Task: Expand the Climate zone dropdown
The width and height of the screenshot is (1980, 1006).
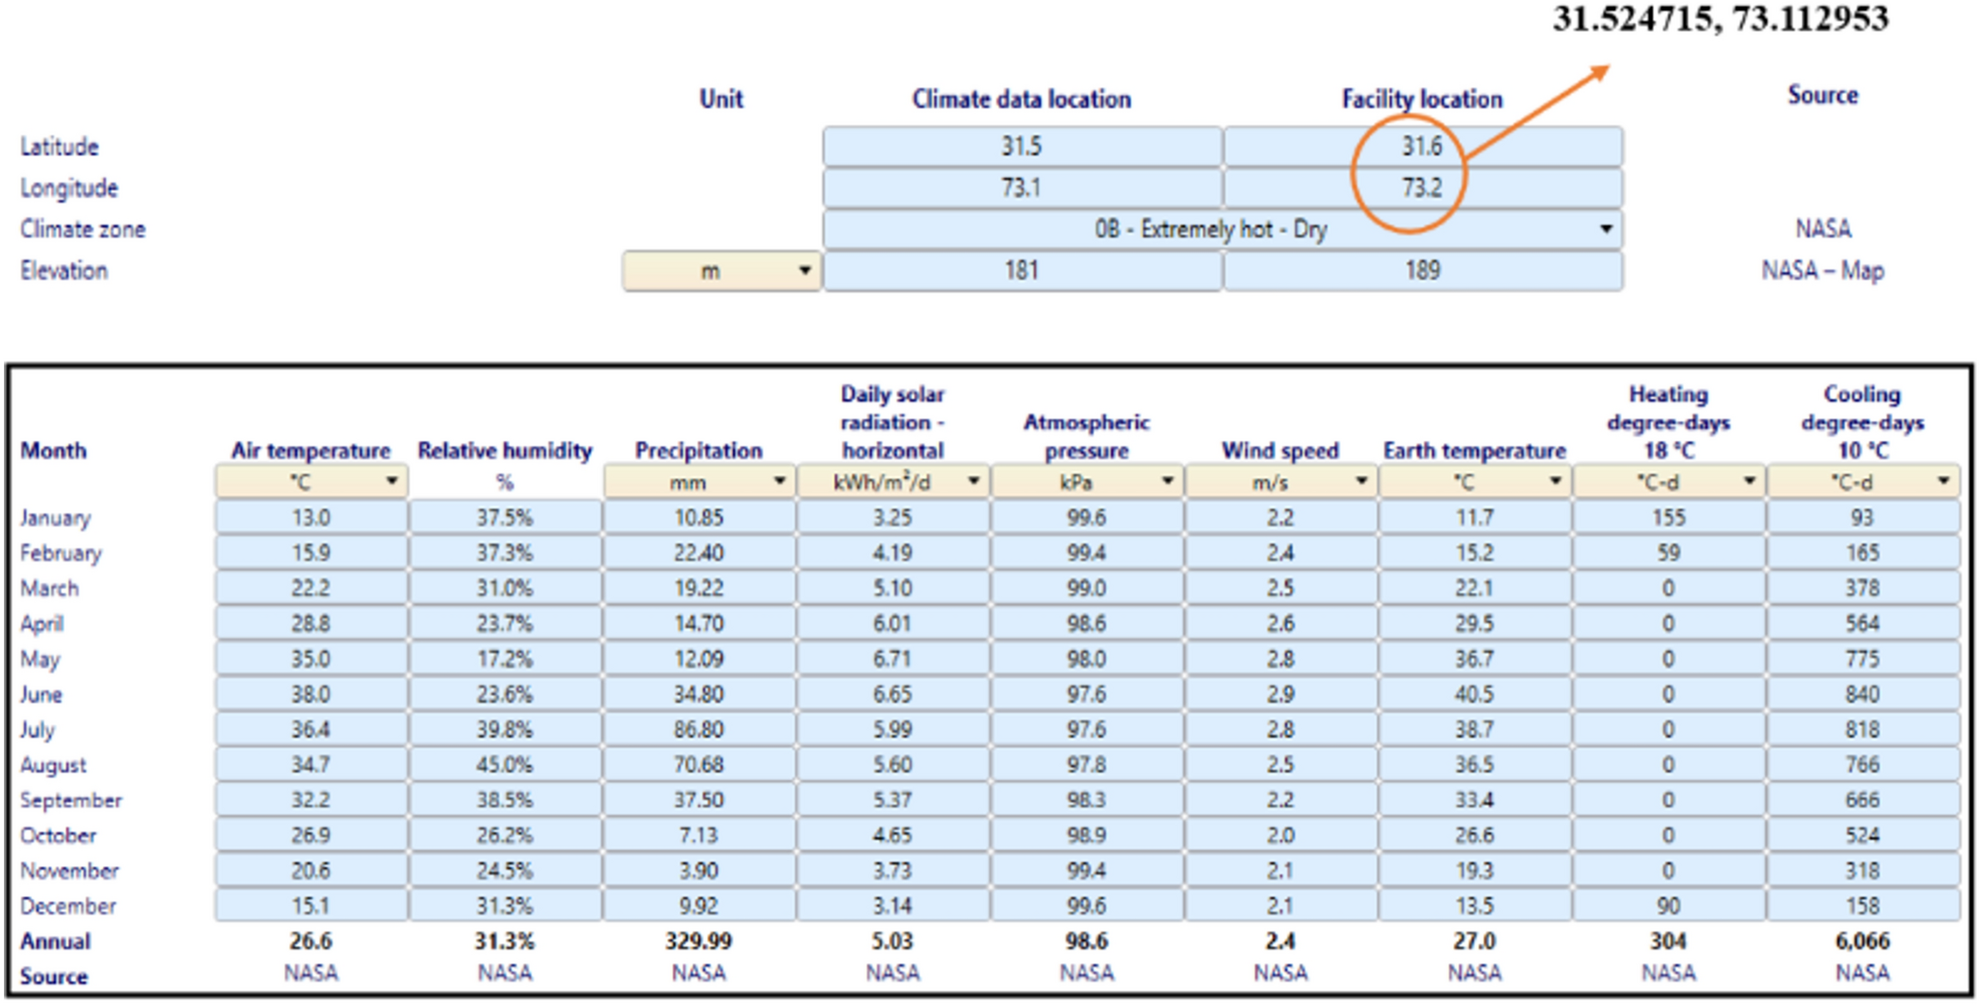Action: (1222, 229)
